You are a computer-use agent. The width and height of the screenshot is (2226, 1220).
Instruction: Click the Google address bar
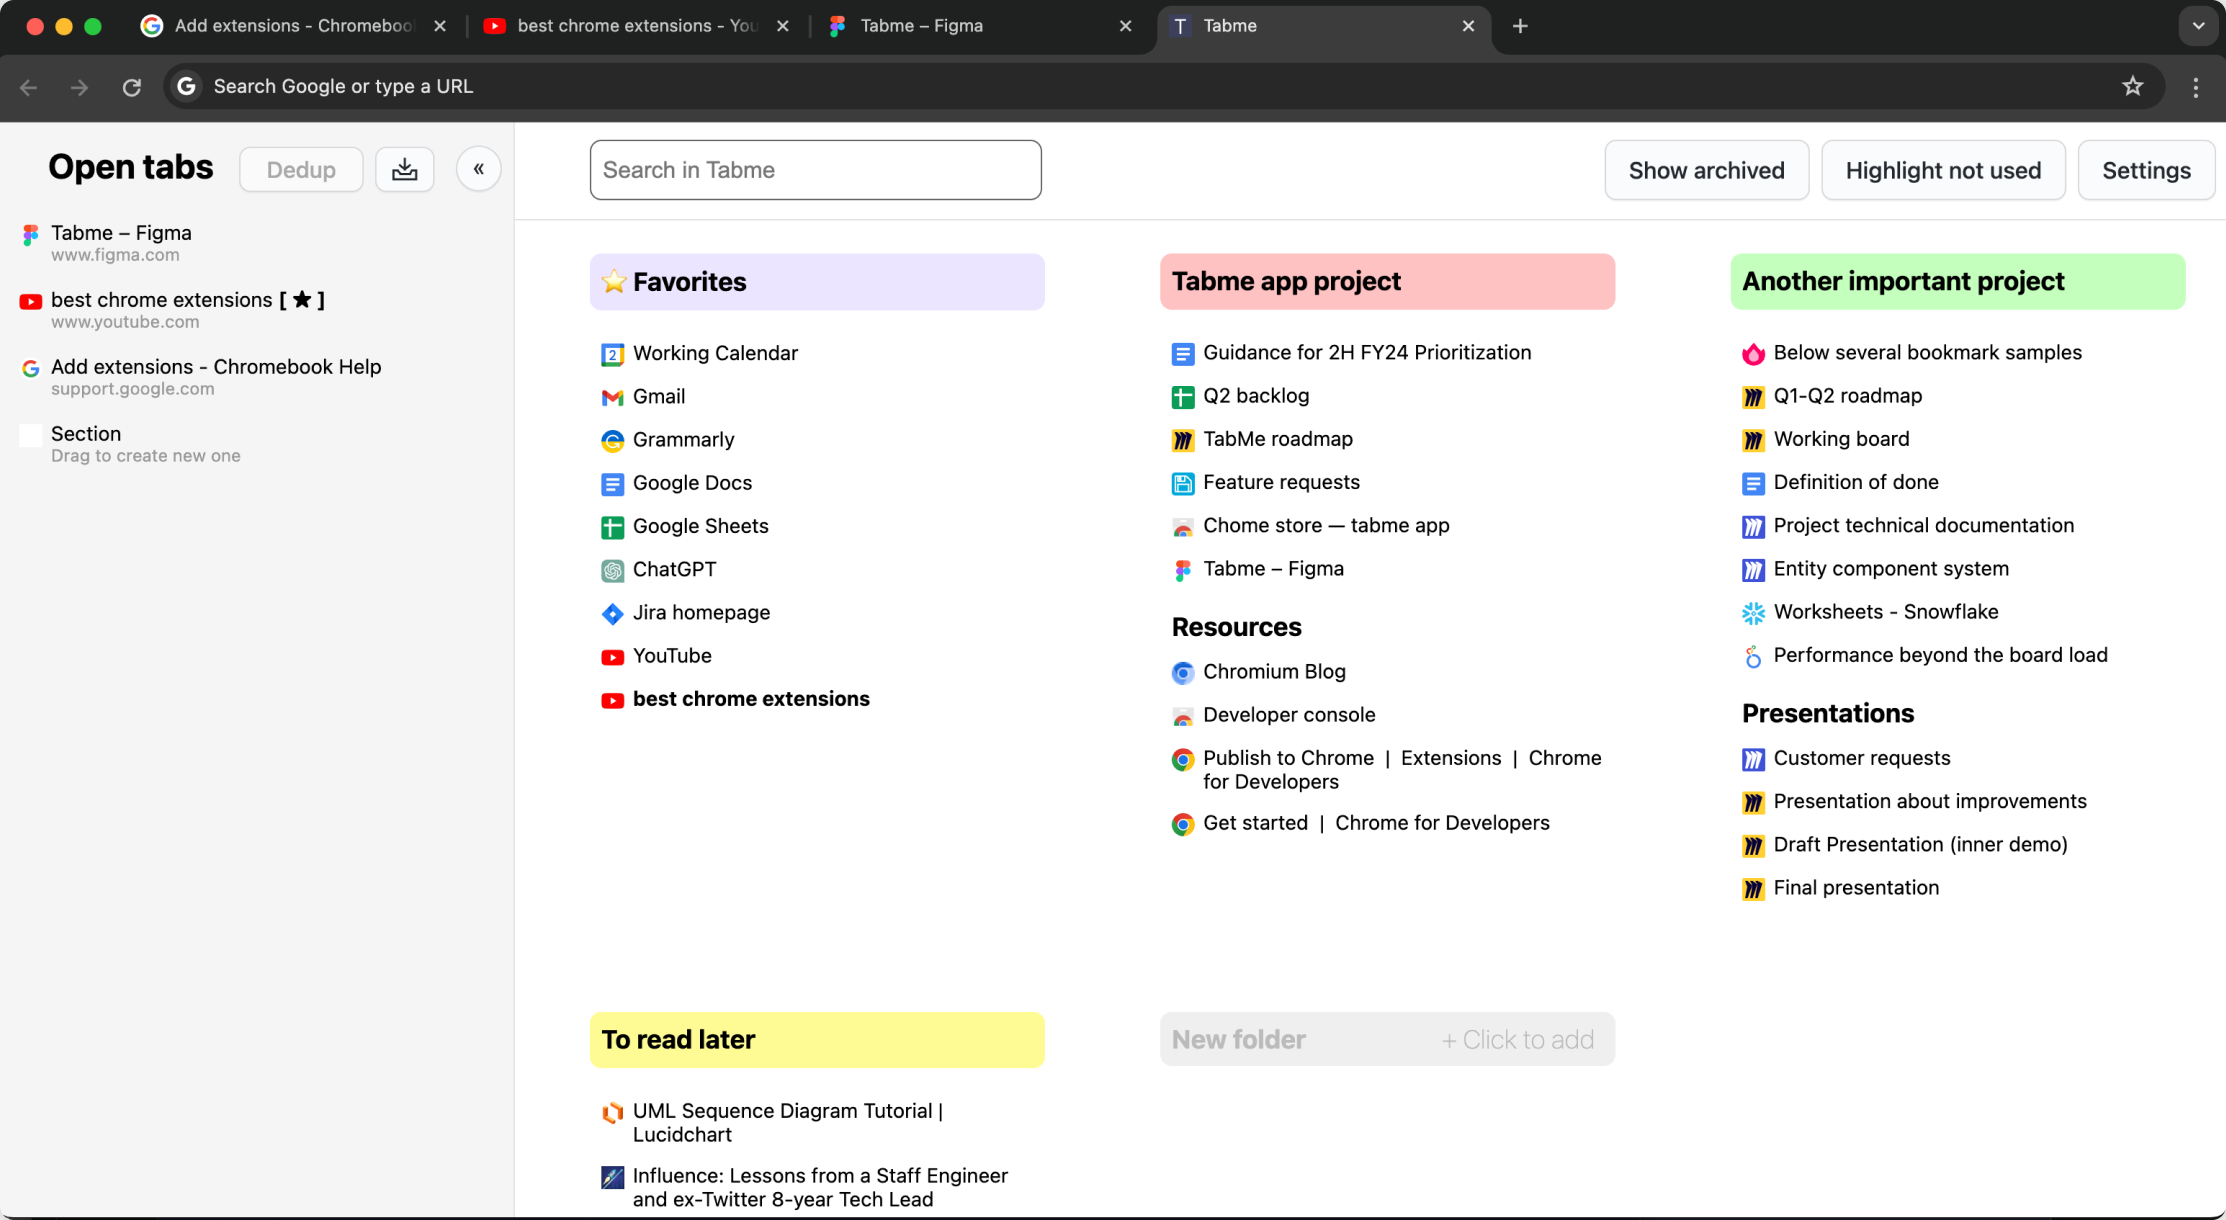pos(1165,87)
